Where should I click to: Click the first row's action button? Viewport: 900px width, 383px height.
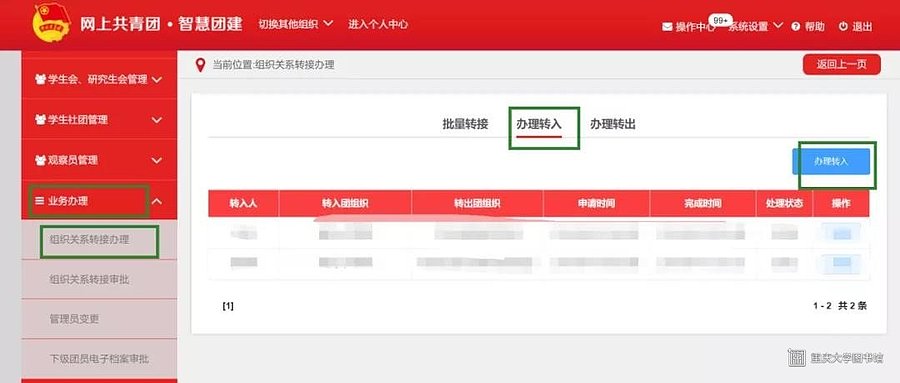point(841,234)
